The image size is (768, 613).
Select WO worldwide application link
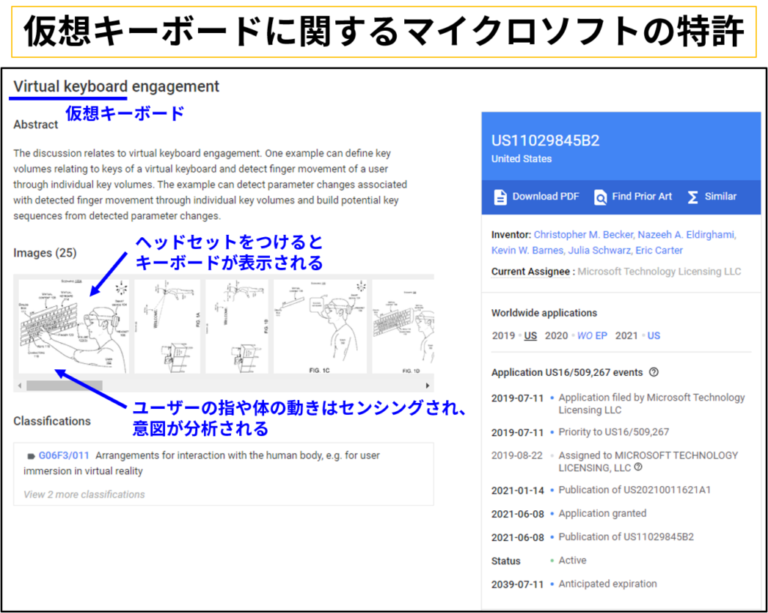[x=584, y=336]
